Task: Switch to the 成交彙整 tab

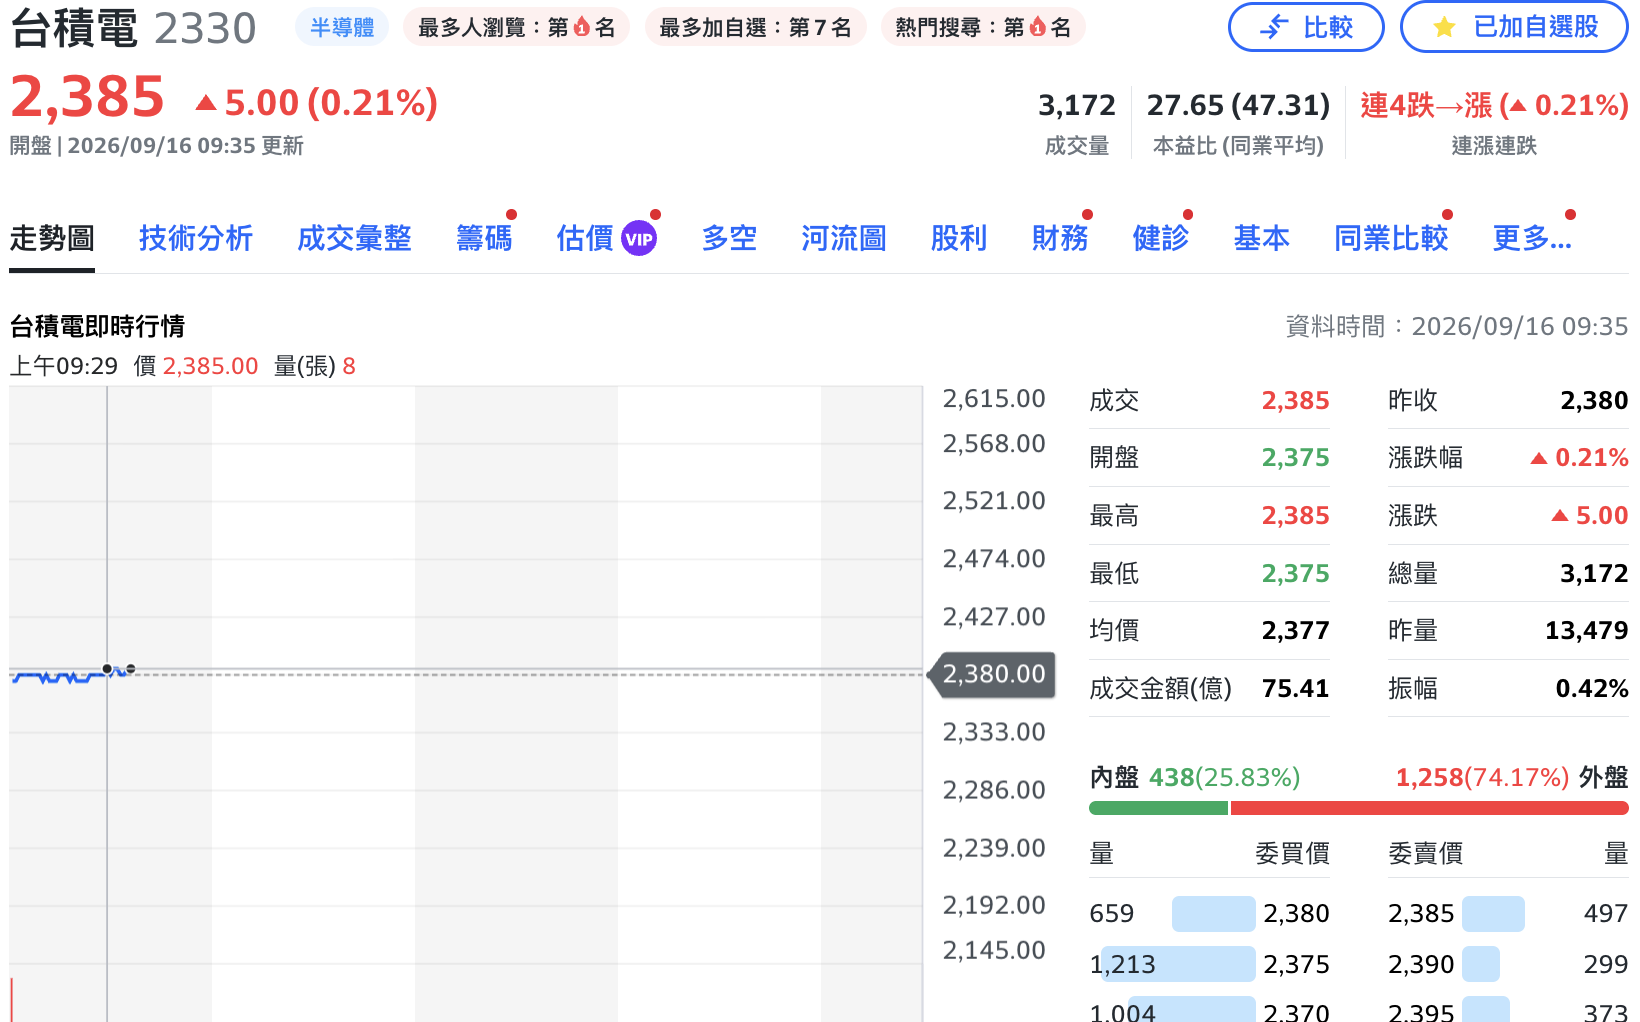Action: pos(355,238)
